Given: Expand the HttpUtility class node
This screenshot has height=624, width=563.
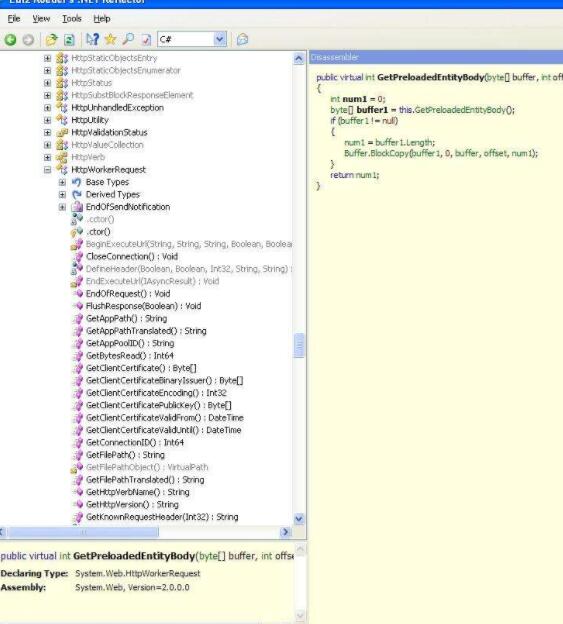Looking at the screenshot, I should 47,120.
